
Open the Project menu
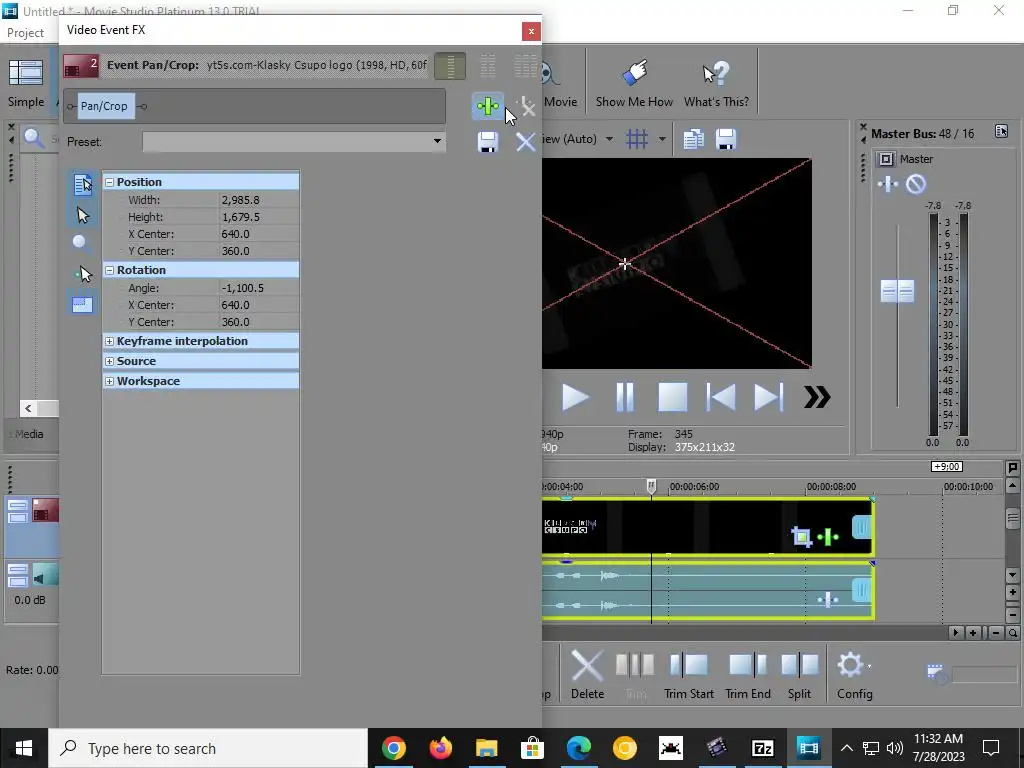point(25,33)
